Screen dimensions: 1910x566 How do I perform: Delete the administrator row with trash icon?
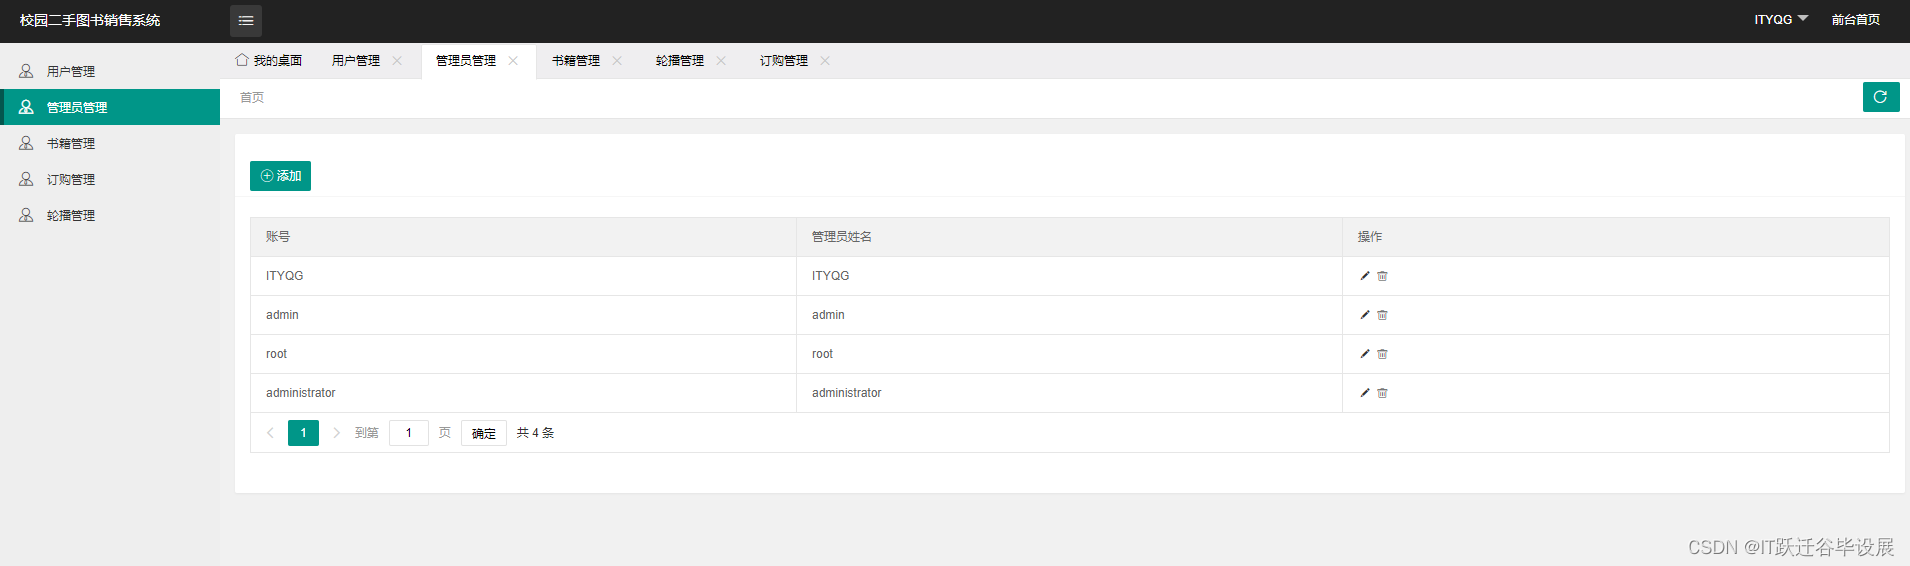(x=1382, y=393)
